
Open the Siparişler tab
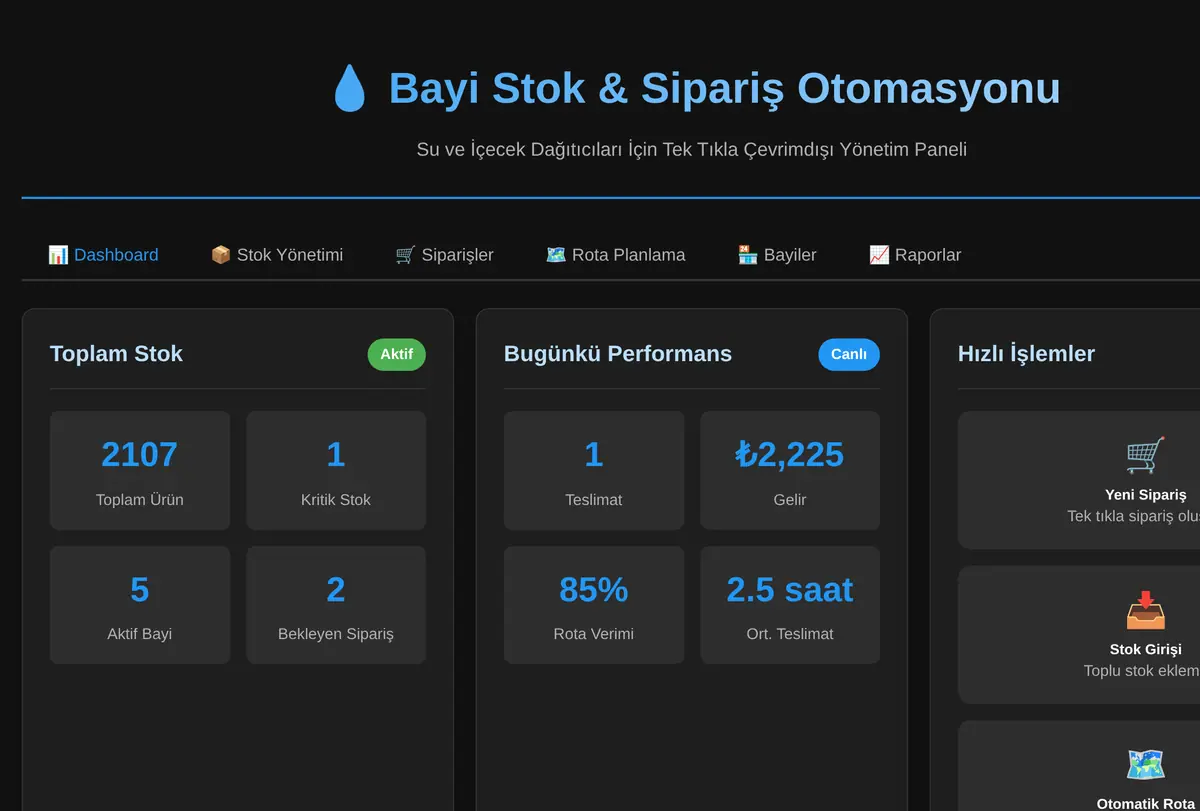pos(444,255)
